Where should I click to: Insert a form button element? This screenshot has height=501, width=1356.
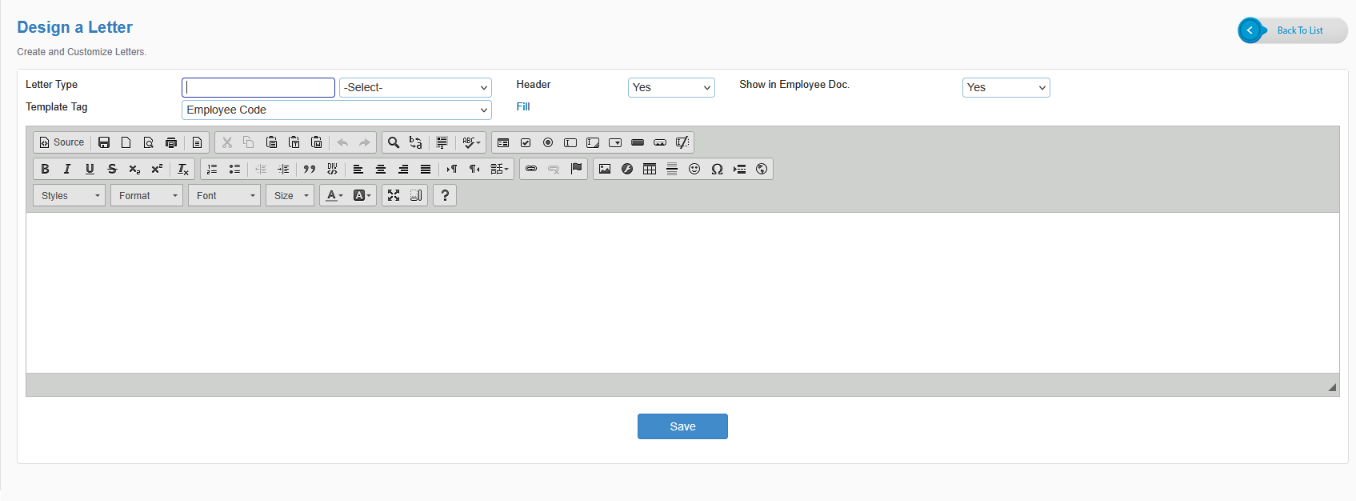point(637,143)
